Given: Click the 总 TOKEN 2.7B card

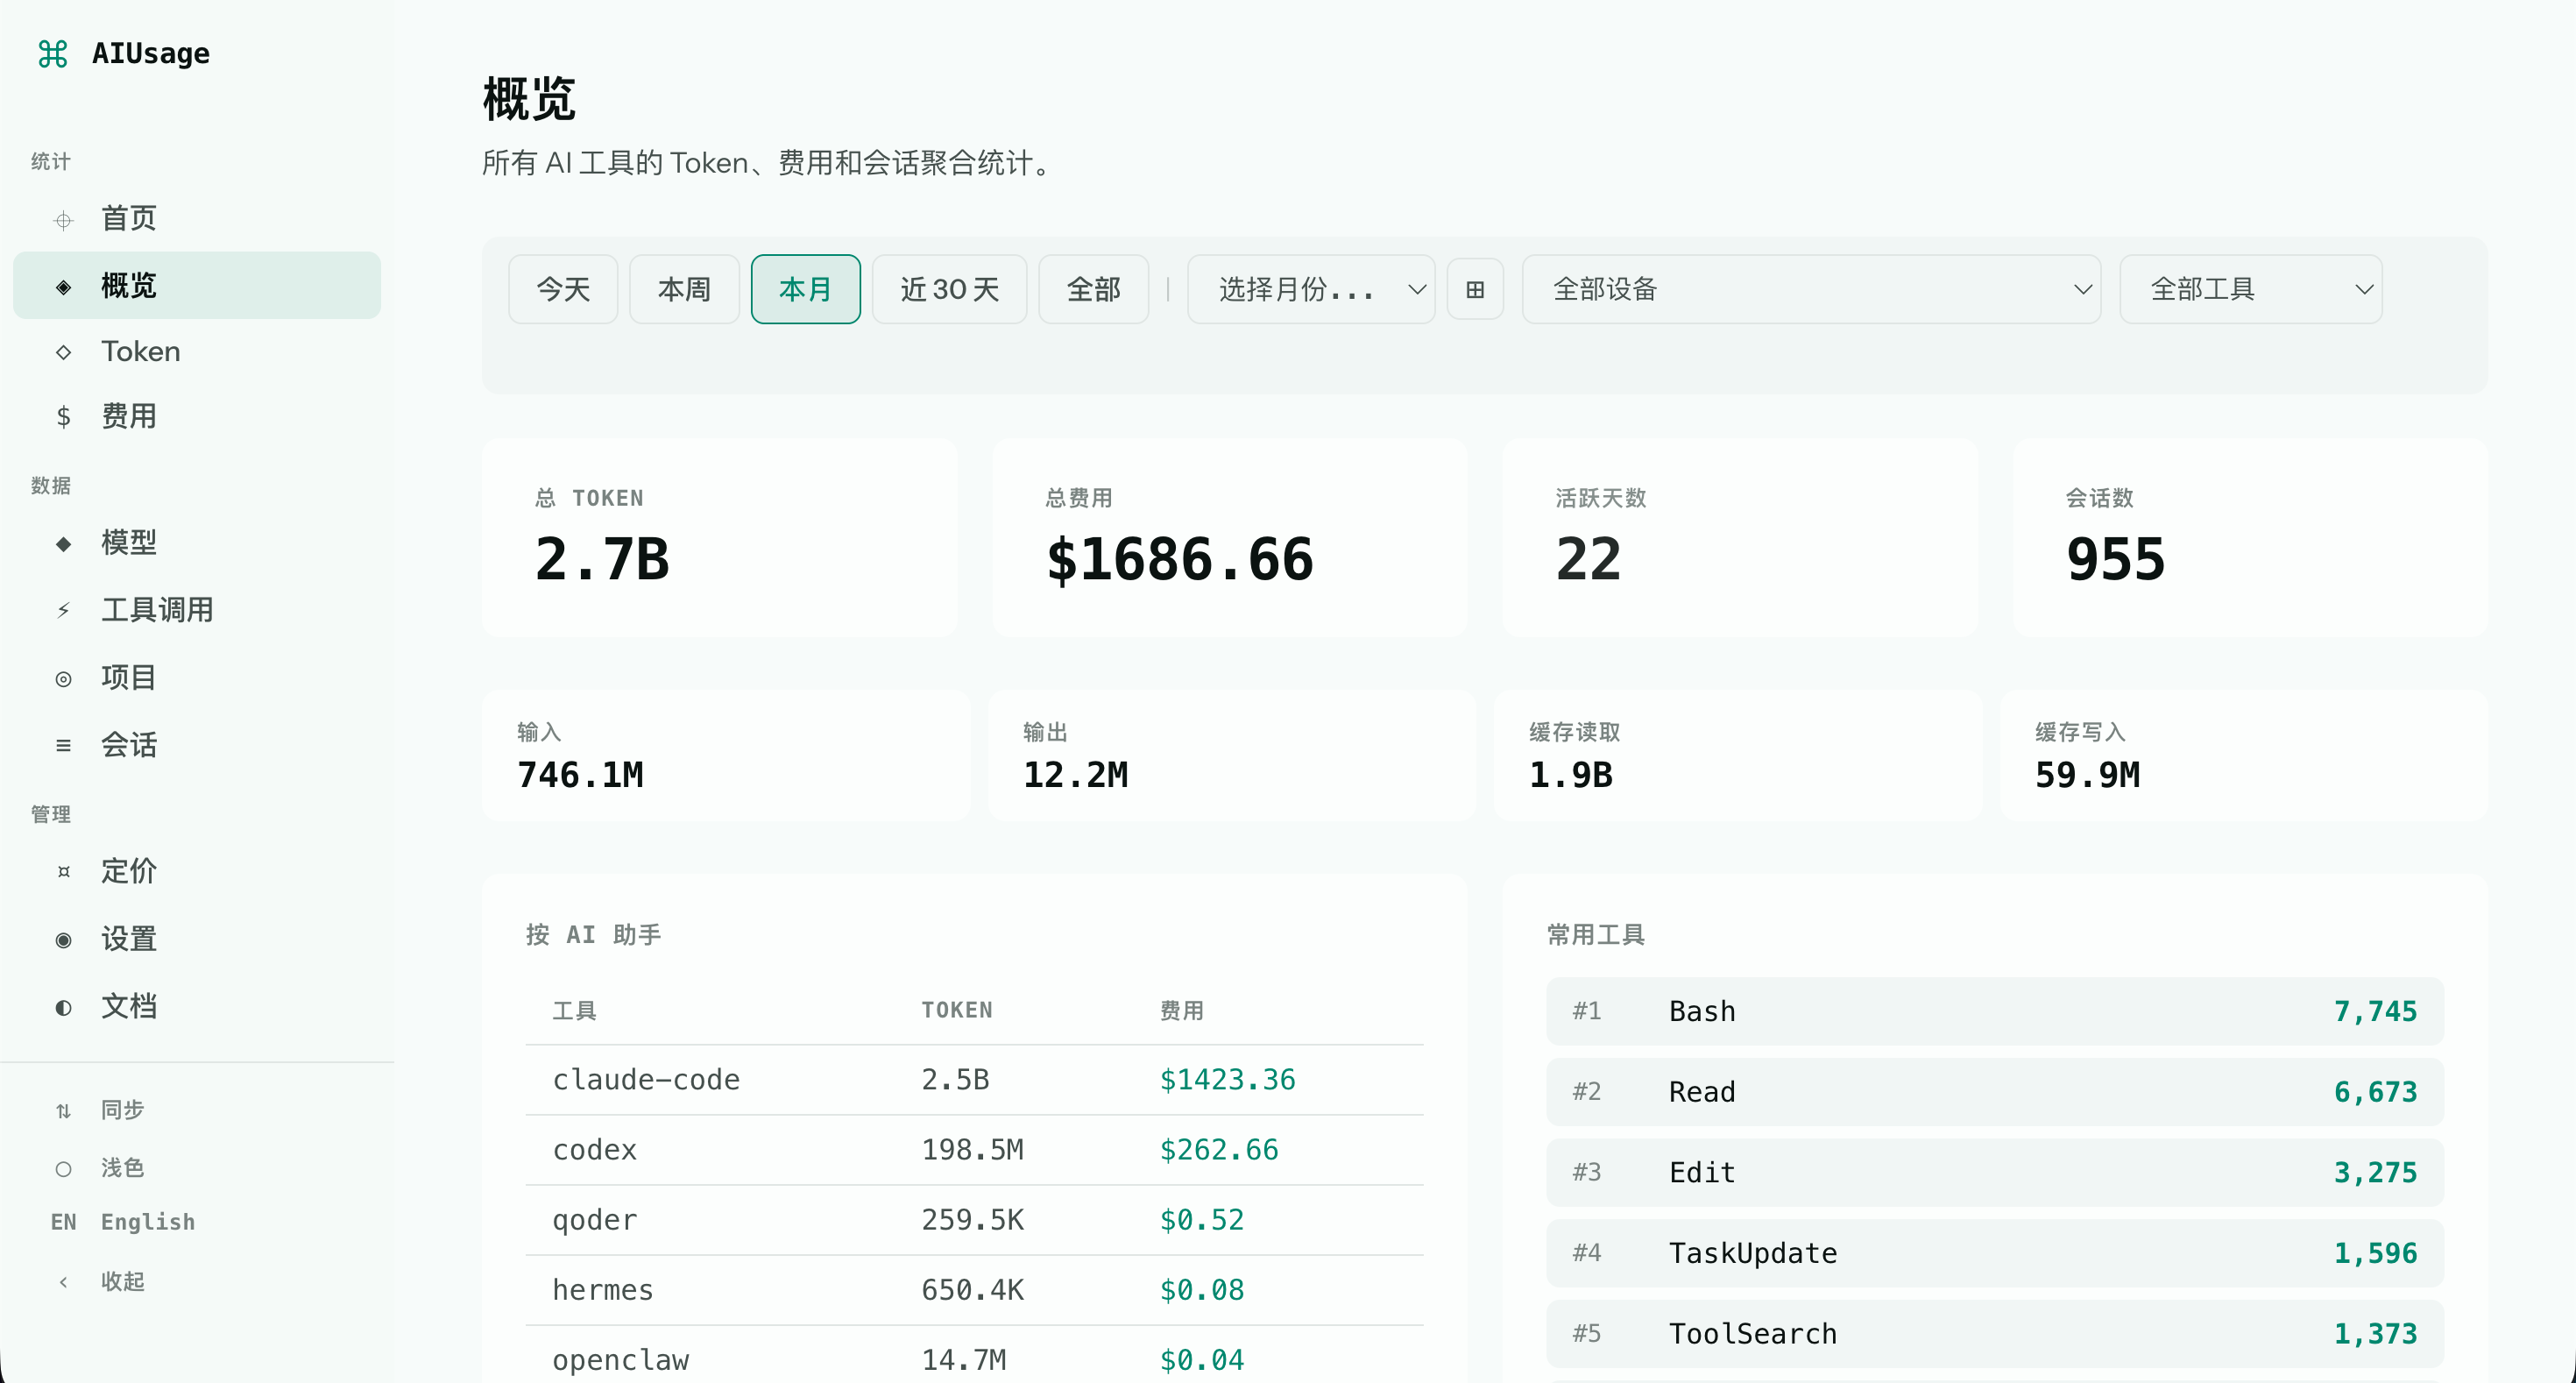Looking at the screenshot, I should click(719, 538).
